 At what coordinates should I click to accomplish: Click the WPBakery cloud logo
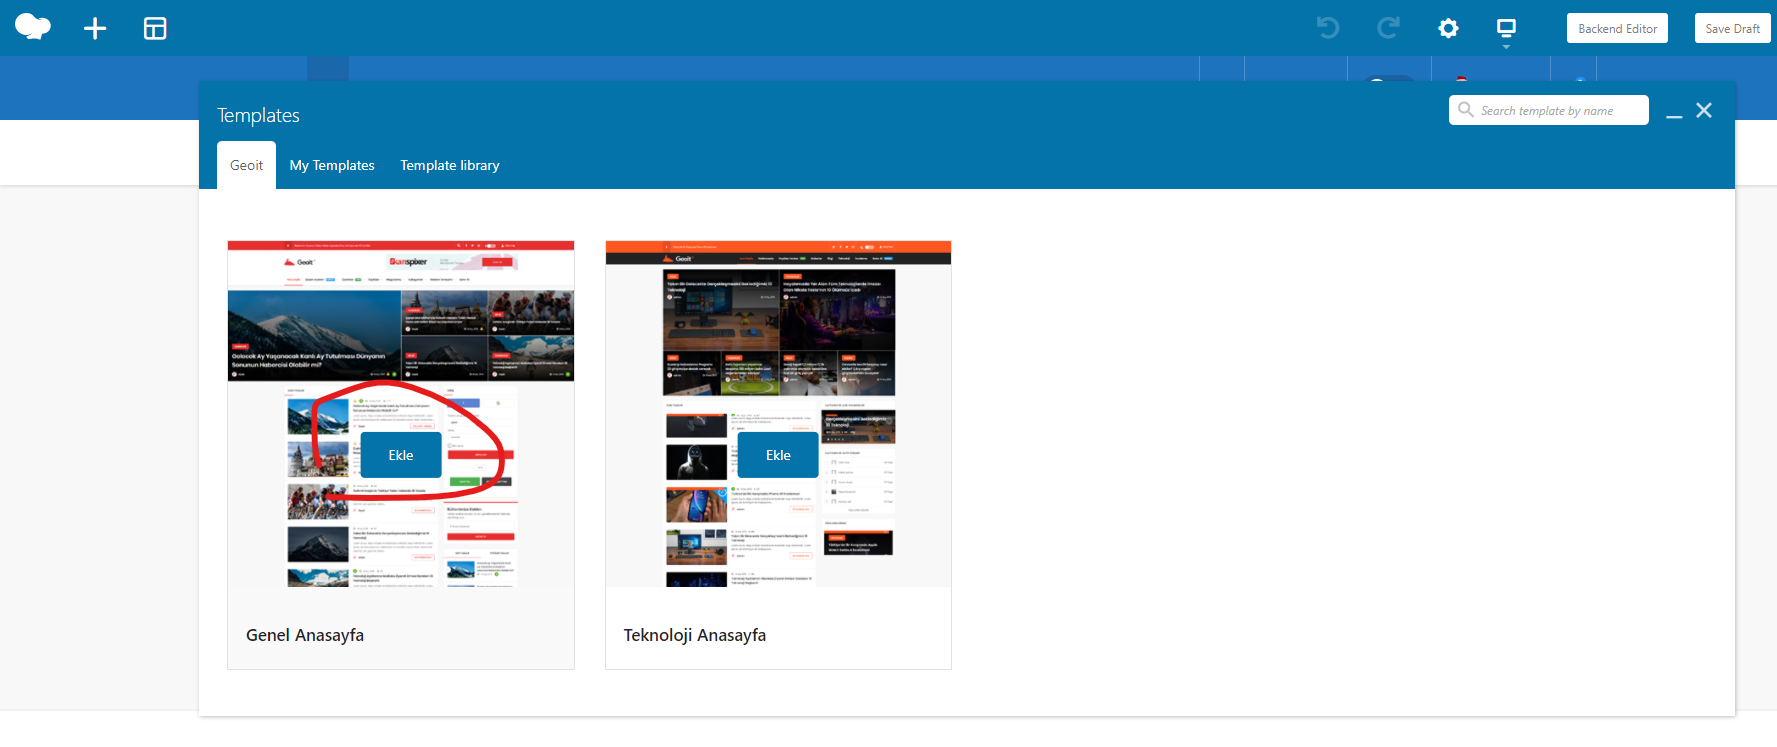[x=33, y=27]
